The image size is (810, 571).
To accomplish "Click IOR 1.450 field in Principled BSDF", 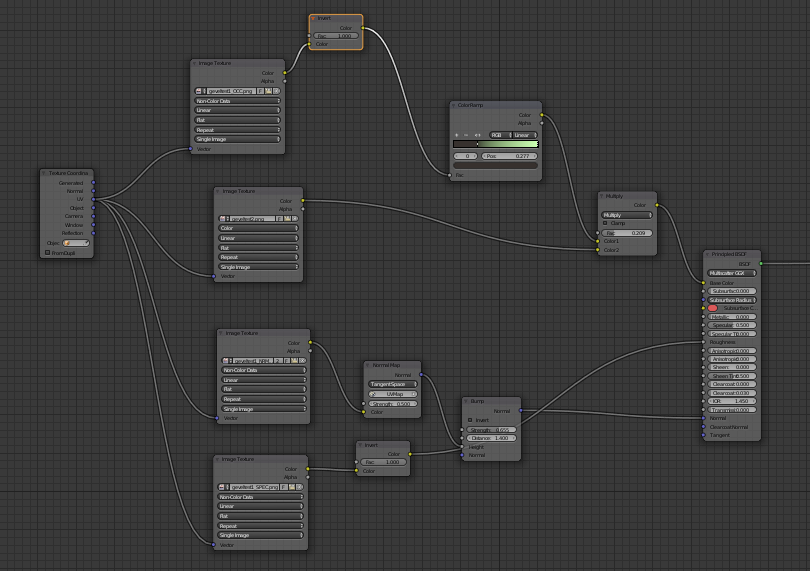I will [732, 401].
